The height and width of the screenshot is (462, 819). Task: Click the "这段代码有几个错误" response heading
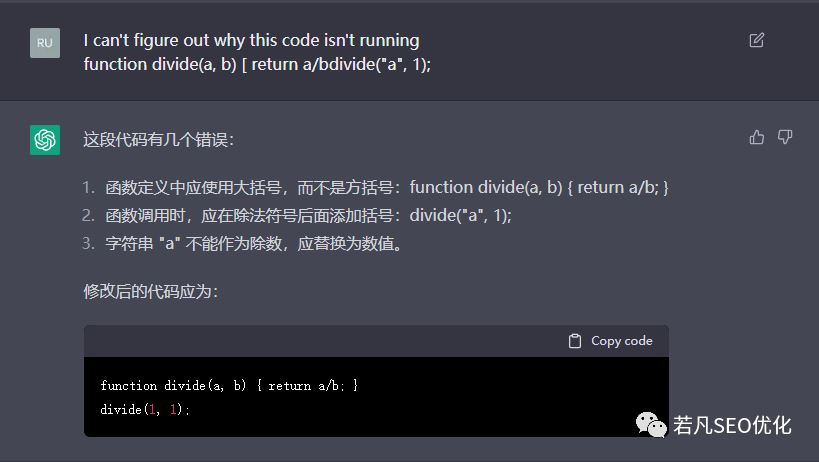158,139
